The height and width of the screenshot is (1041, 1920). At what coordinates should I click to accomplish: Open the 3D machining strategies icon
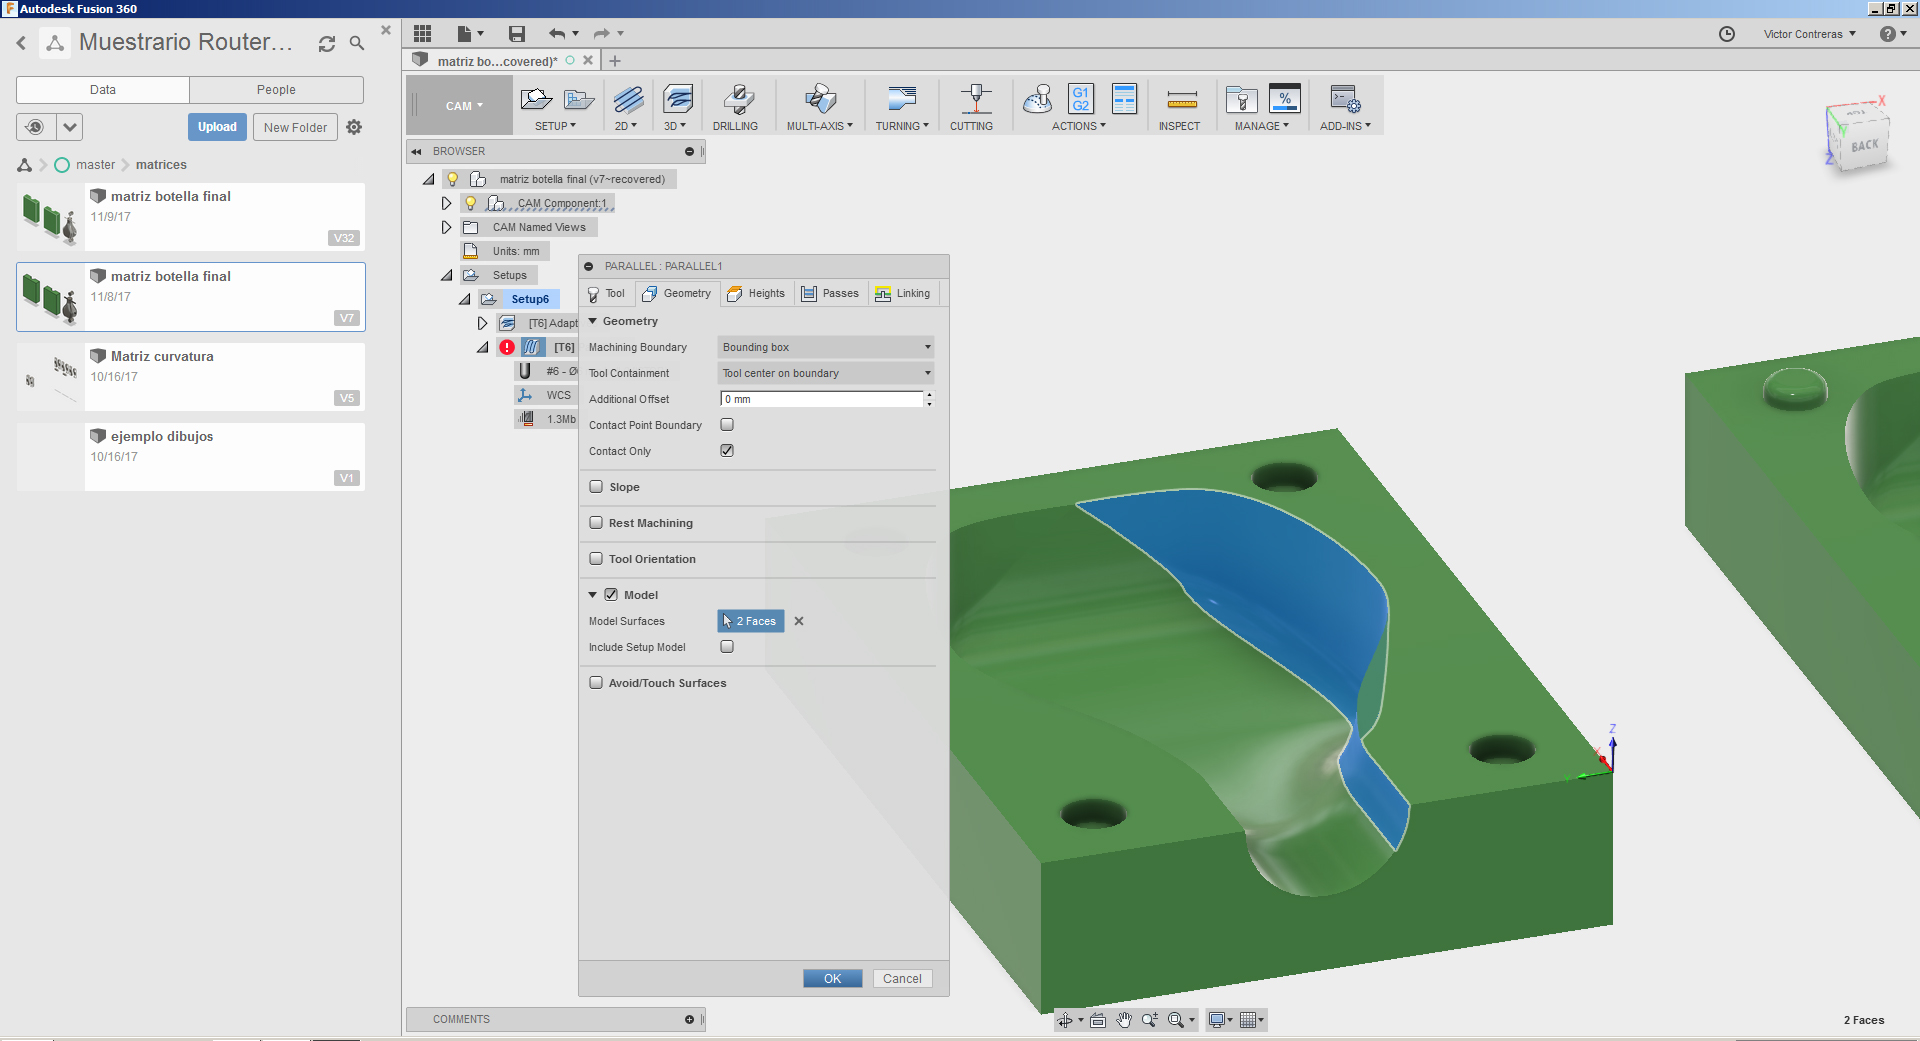pyautogui.click(x=678, y=99)
